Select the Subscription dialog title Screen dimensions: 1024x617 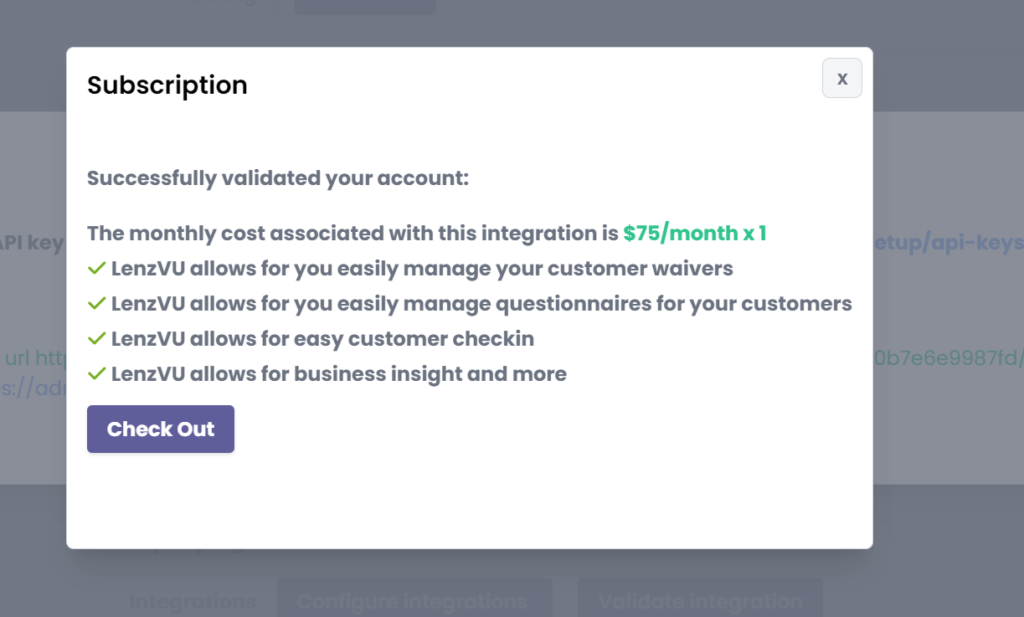click(x=167, y=85)
